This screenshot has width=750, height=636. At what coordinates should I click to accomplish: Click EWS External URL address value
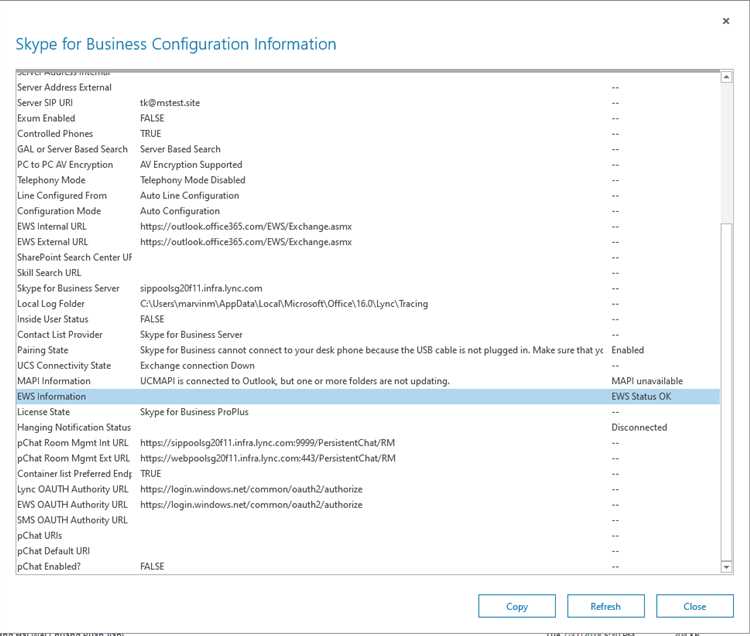(x=246, y=242)
